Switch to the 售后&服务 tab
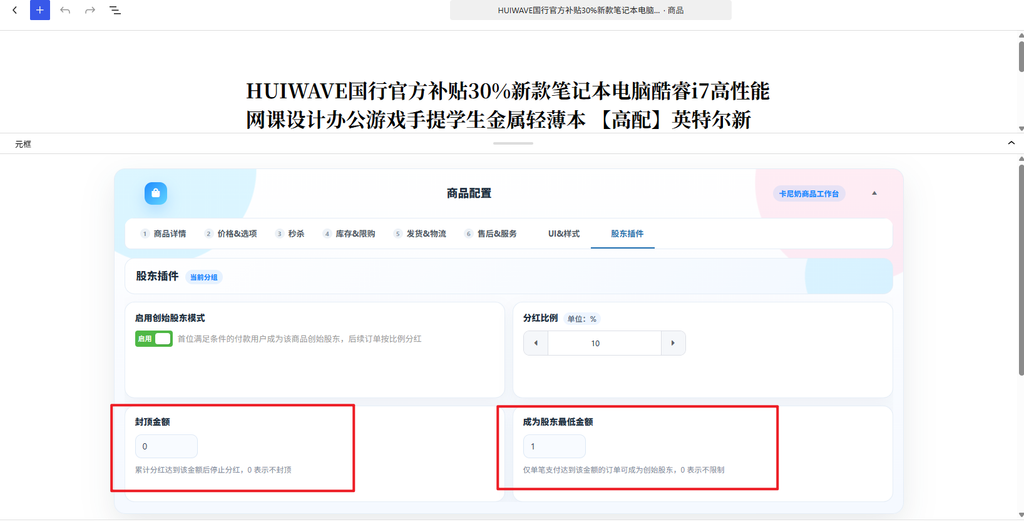1024x524 pixels. (490, 234)
